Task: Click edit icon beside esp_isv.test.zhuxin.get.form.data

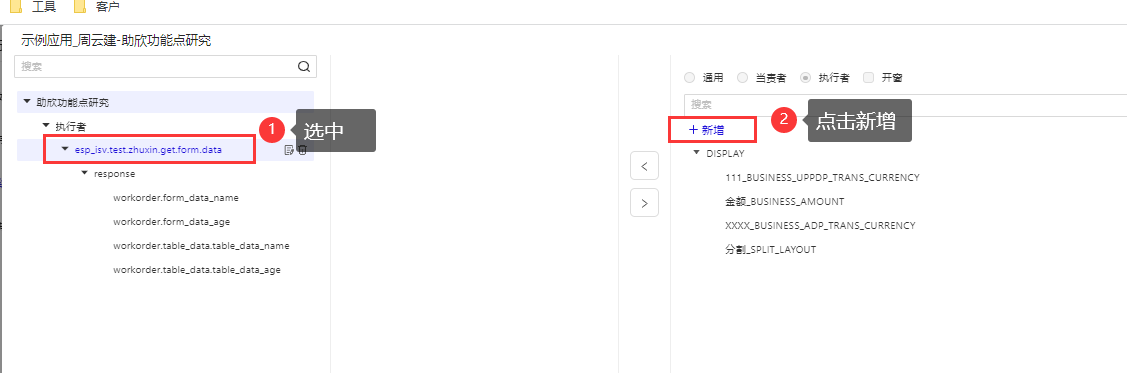Action: 289,149
